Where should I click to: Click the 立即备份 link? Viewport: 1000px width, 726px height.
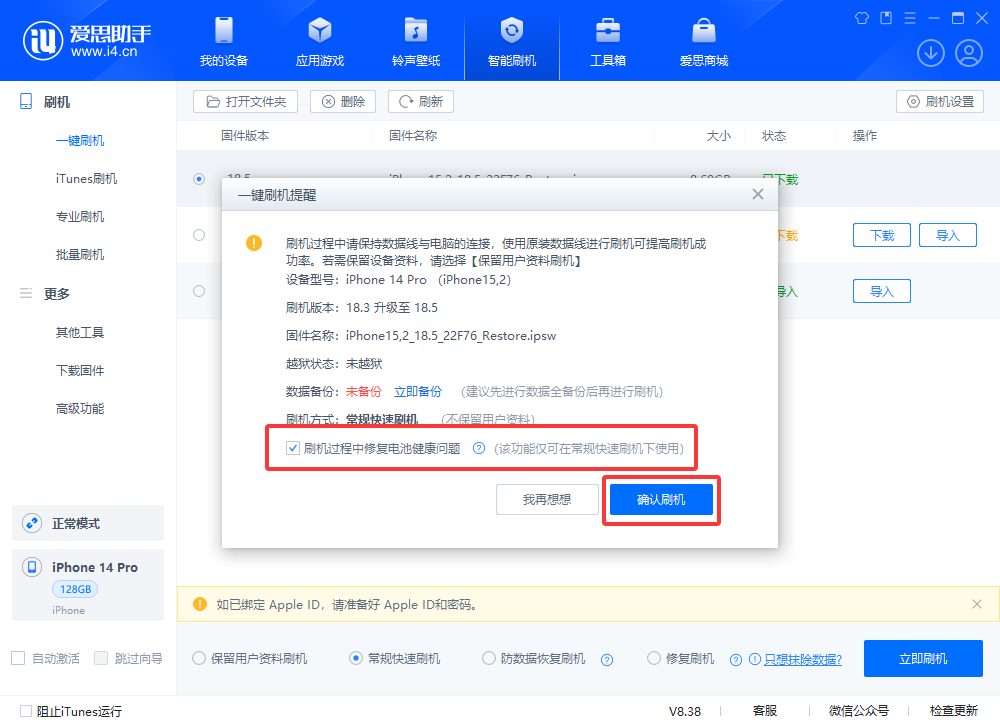point(418,392)
